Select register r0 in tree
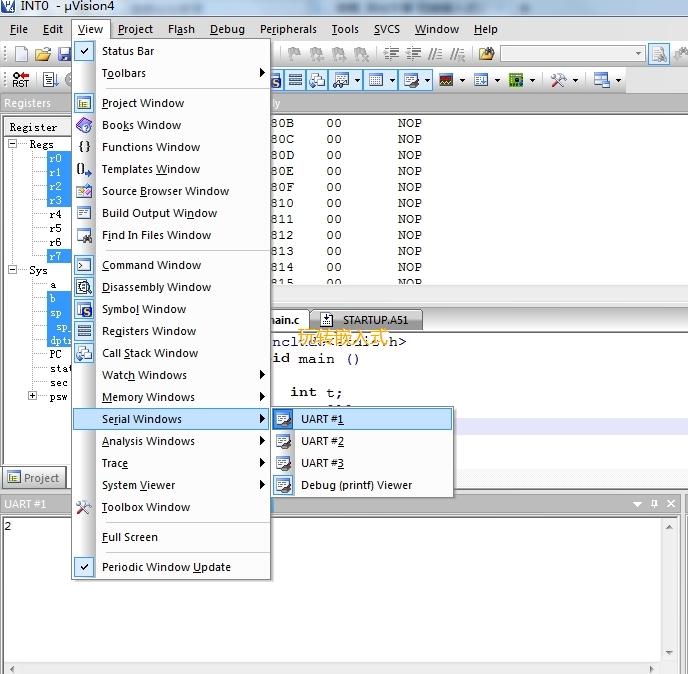This screenshot has width=688, height=674. (55, 158)
